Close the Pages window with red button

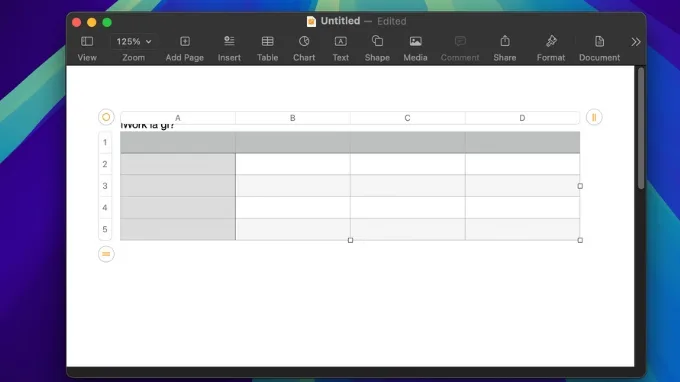click(x=77, y=22)
